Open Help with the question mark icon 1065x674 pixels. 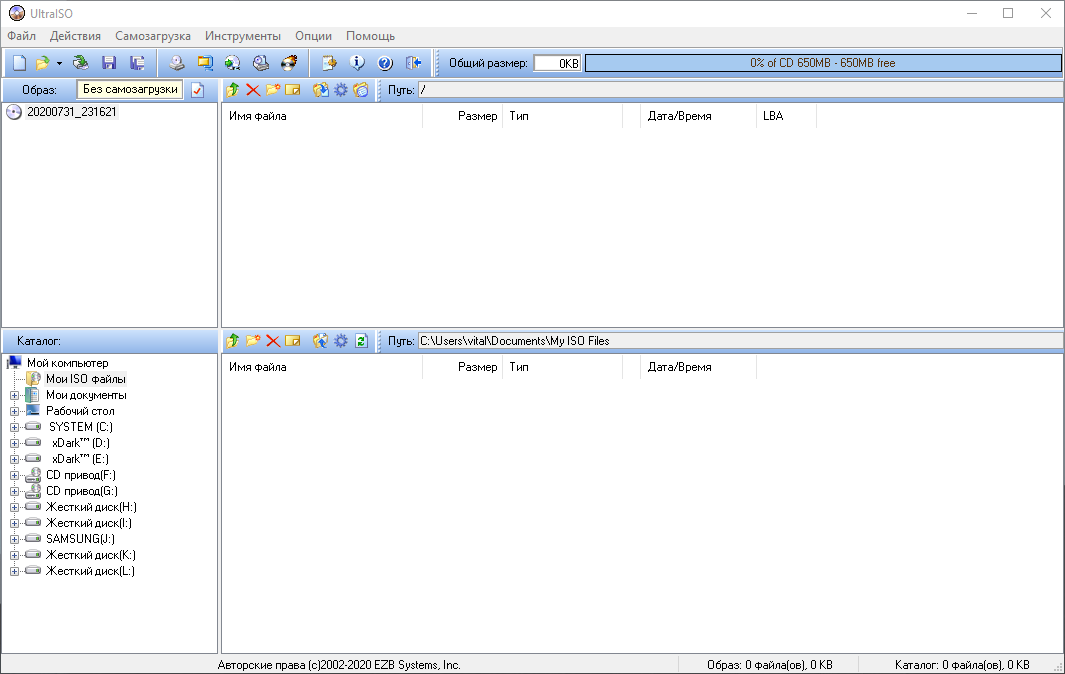coord(385,63)
